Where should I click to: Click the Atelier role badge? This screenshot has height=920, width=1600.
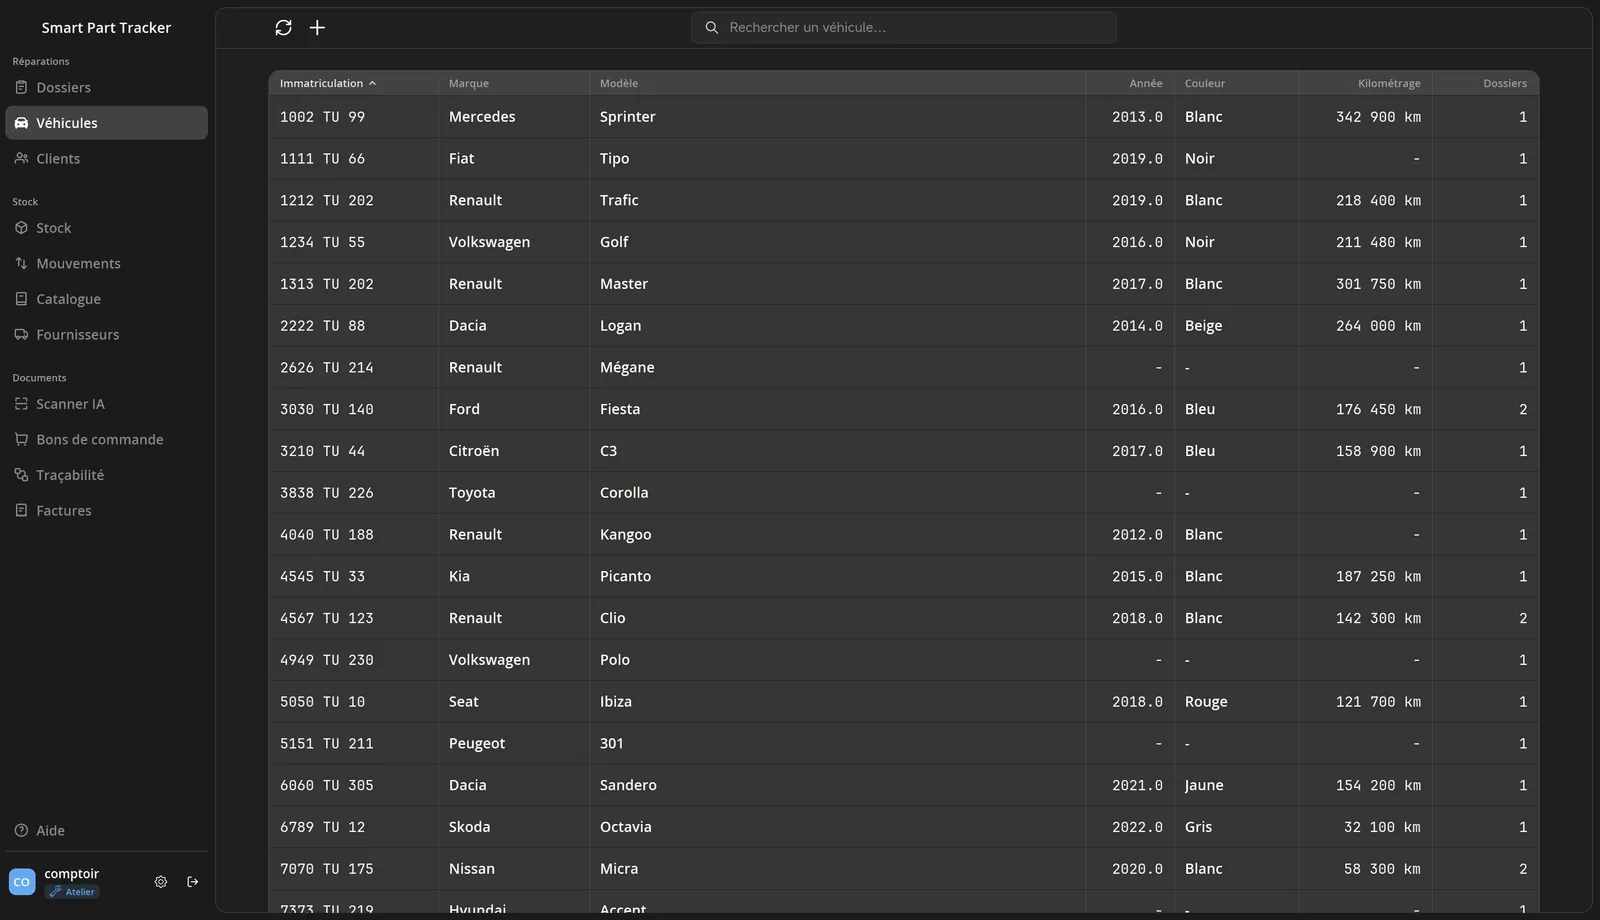[72, 892]
